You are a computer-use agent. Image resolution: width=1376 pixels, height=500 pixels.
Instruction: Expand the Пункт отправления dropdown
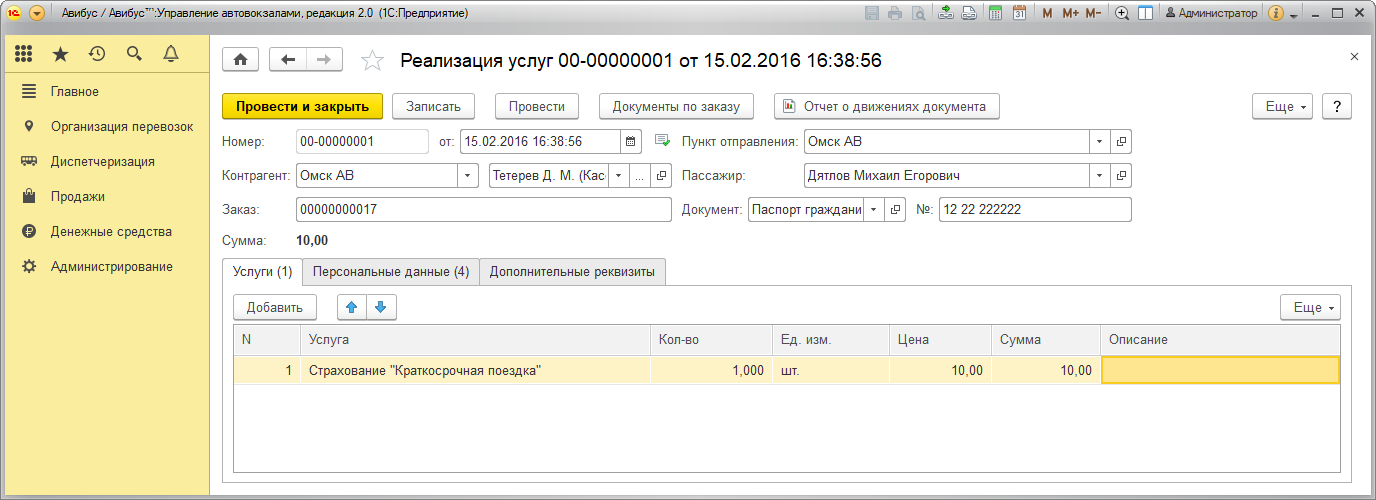click(1100, 141)
